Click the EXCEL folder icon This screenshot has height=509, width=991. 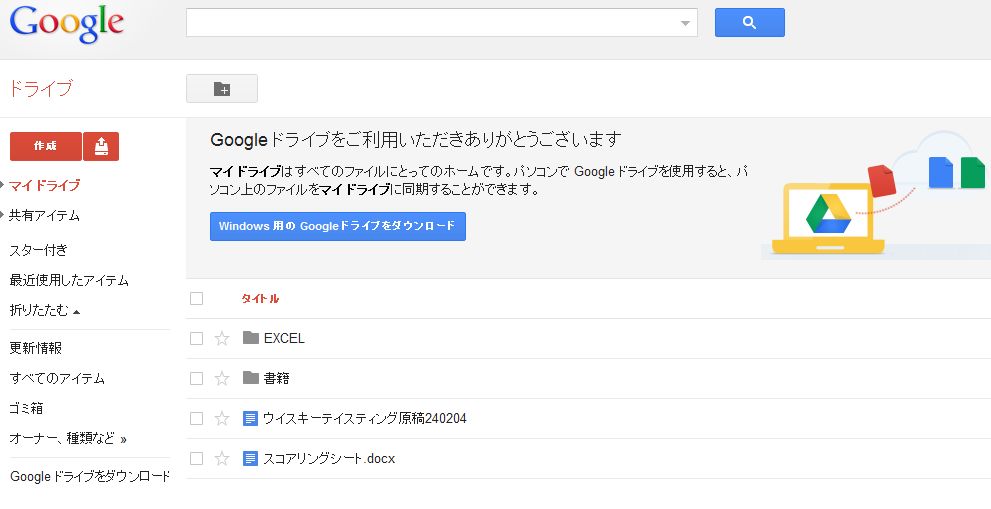point(251,338)
